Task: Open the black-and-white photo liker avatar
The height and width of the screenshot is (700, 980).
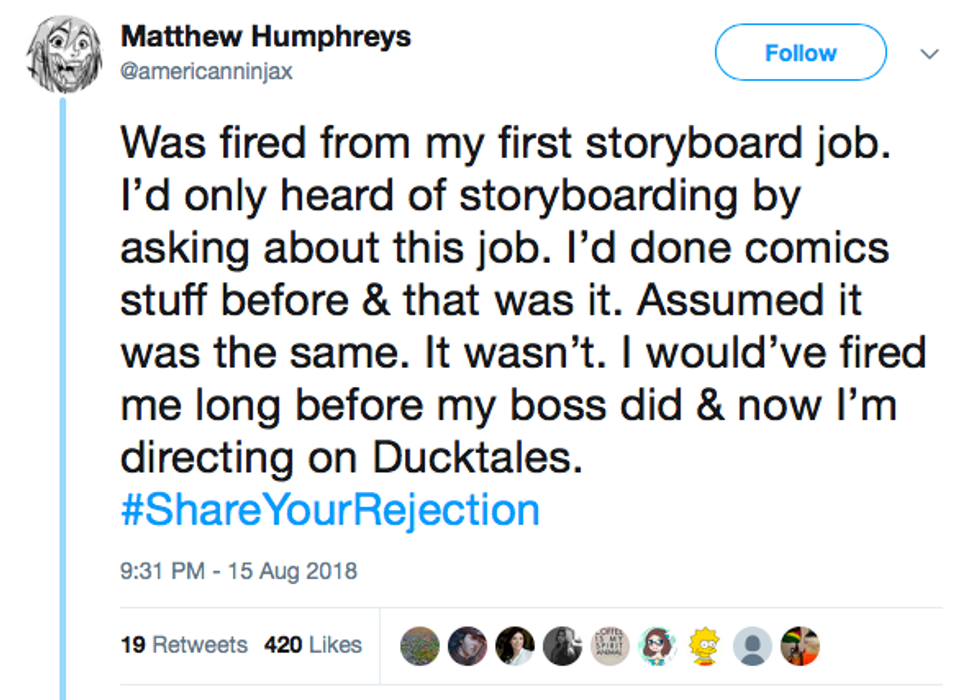Action: tap(562, 646)
